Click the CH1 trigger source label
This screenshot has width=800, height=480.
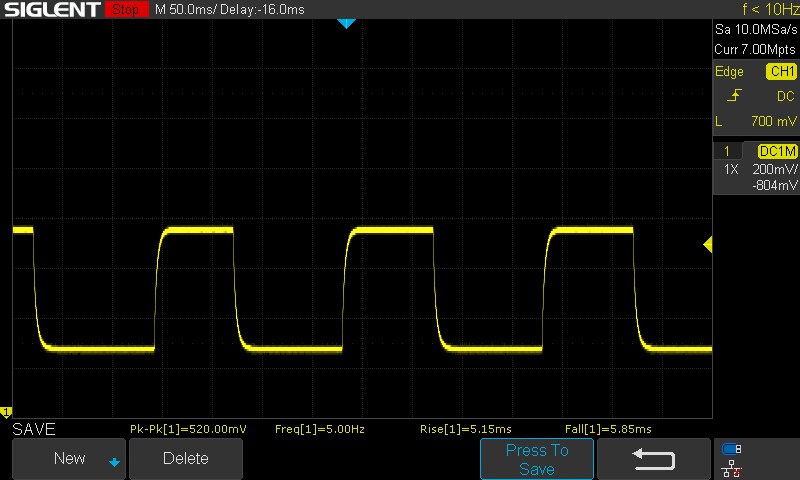pos(782,71)
